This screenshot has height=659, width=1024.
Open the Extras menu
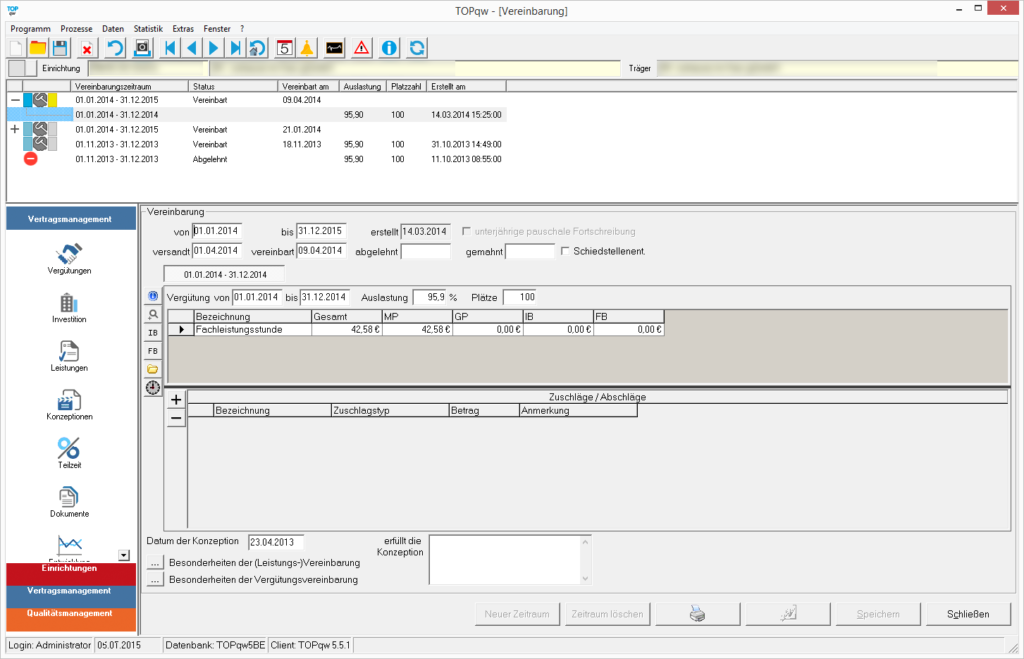pyautogui.click(x=183, y=29)
